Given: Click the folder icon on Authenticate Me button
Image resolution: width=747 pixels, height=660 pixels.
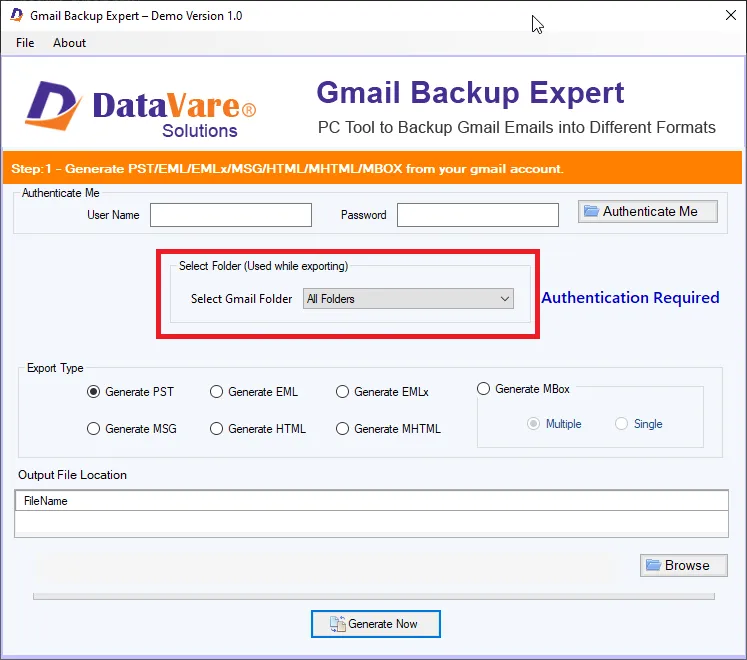Looking at the screenshot, I should click(x=591, y=211).
